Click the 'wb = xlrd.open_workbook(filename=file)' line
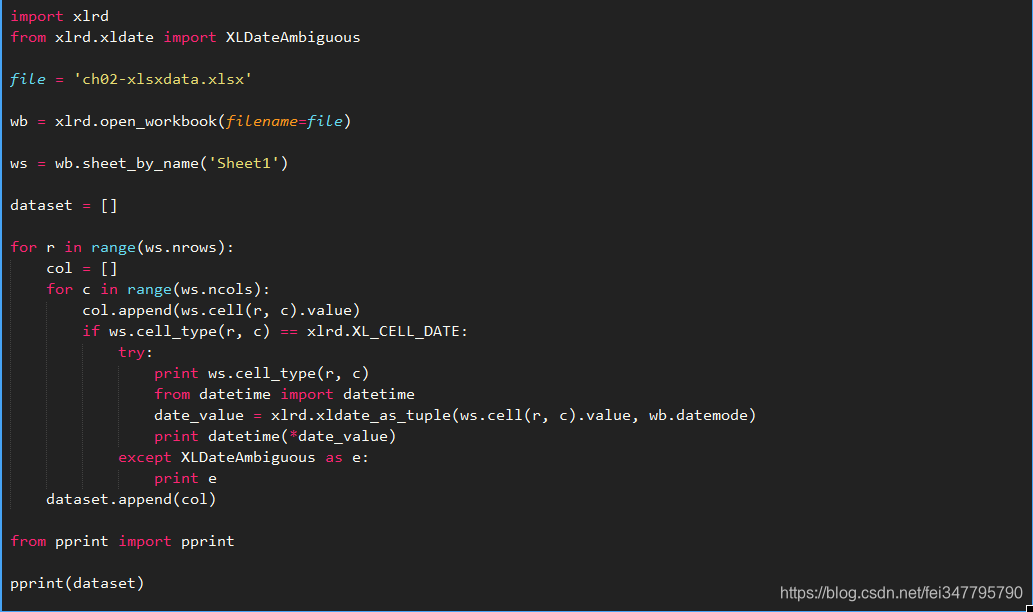 point(181,121)
